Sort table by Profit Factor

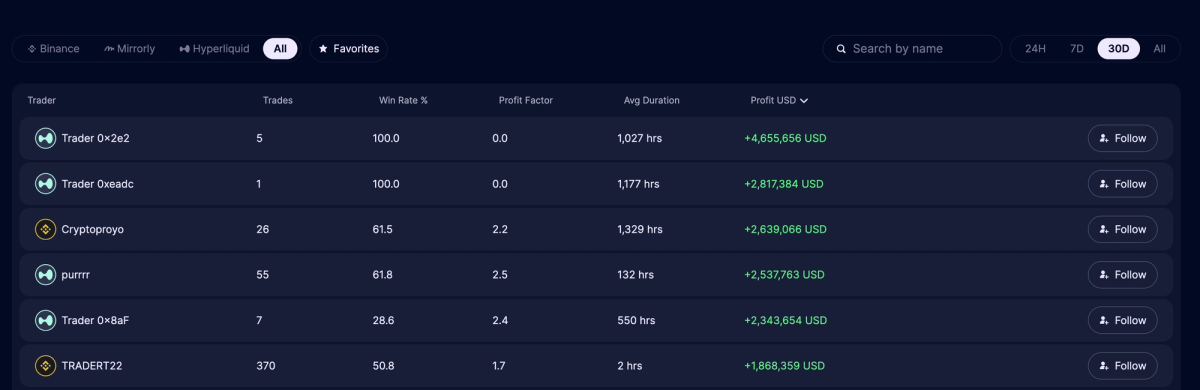525,100
